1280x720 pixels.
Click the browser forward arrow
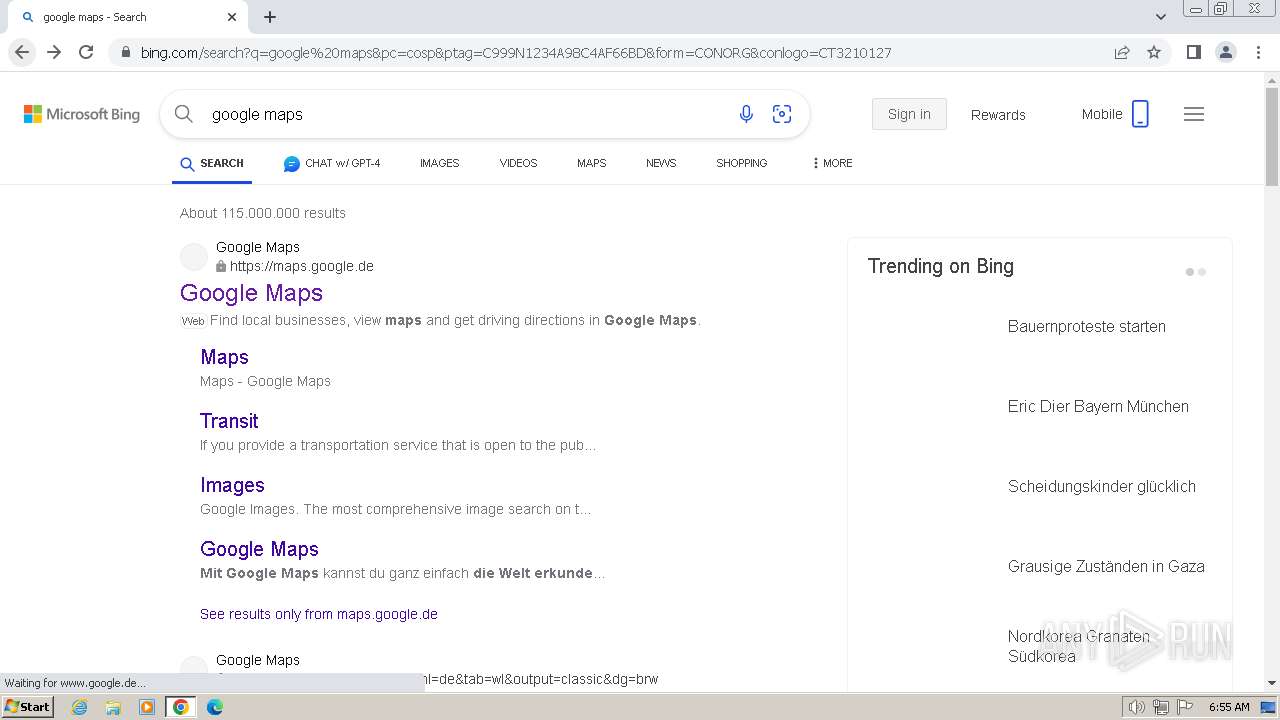(x=54, y=52)
